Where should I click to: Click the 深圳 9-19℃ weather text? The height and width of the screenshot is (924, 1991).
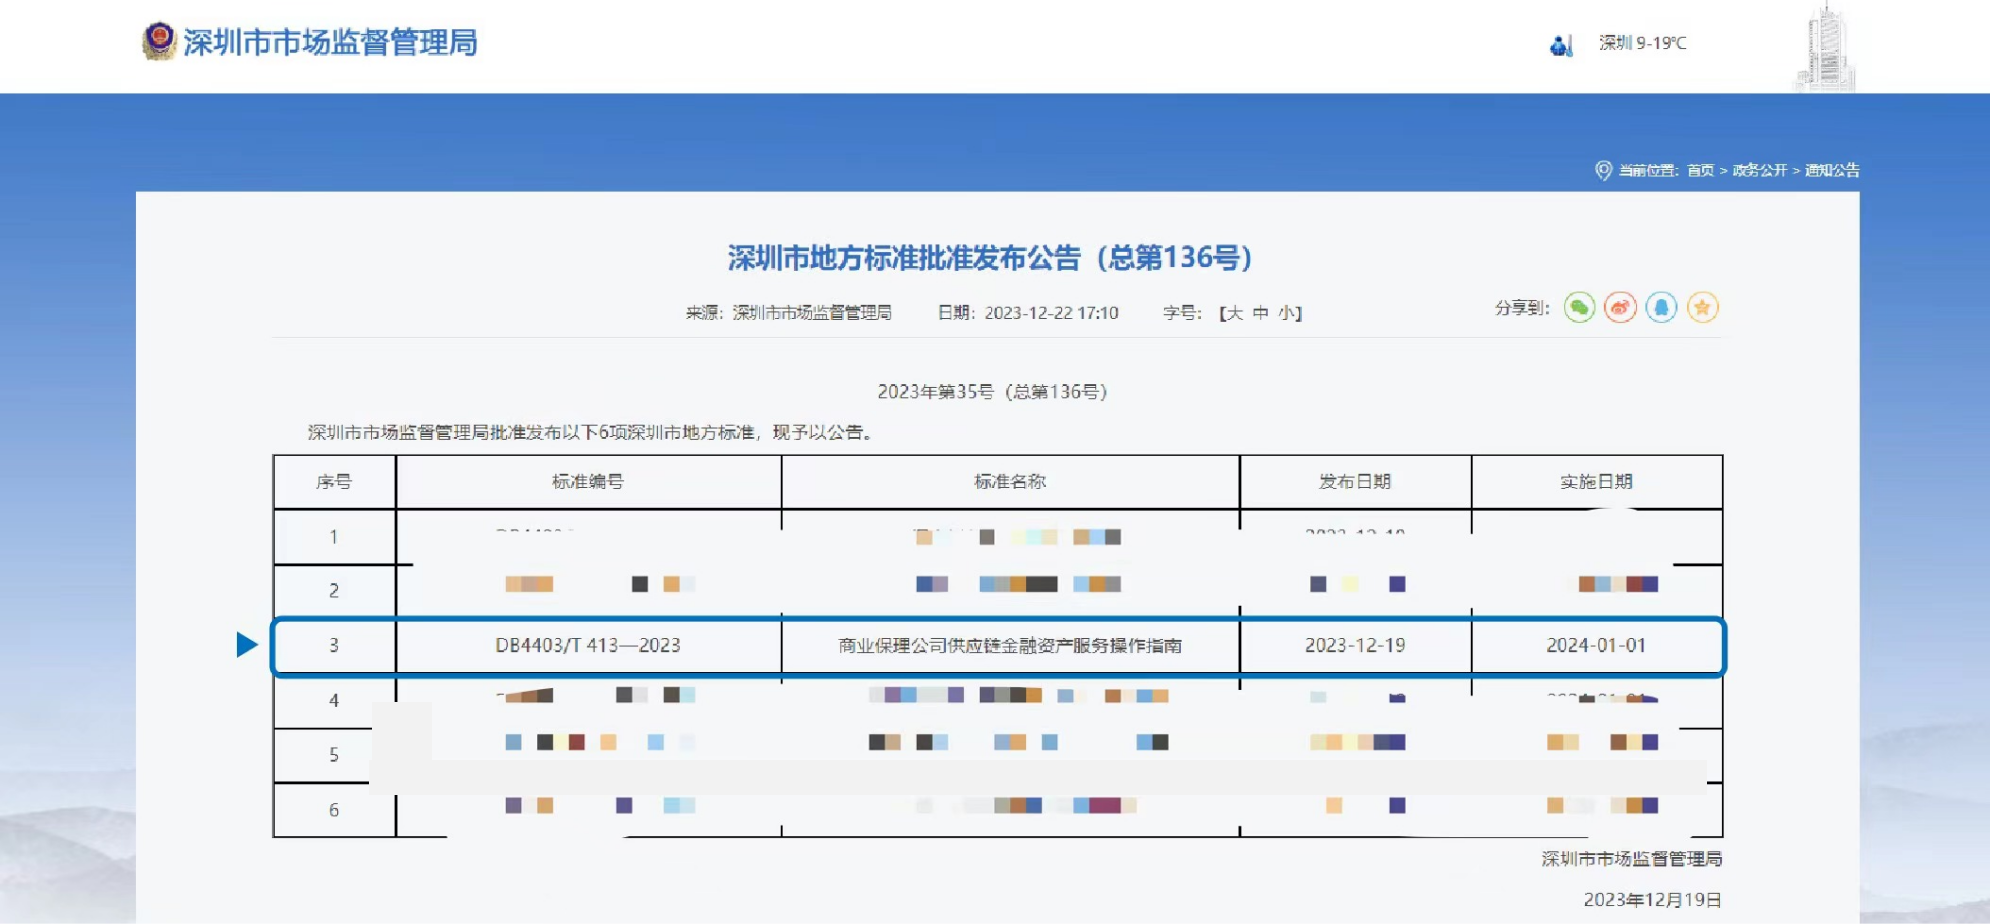click(x=1642, y=43)
